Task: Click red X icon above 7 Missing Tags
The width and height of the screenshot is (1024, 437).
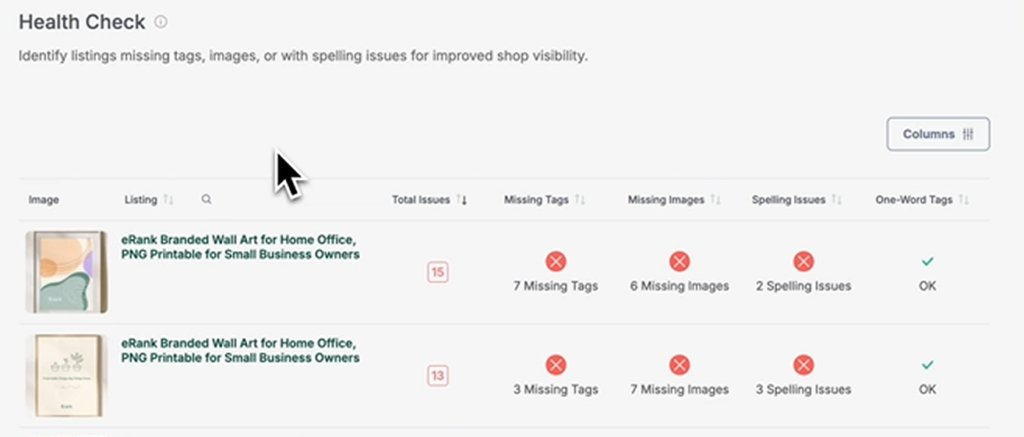Action: (556, 262)
